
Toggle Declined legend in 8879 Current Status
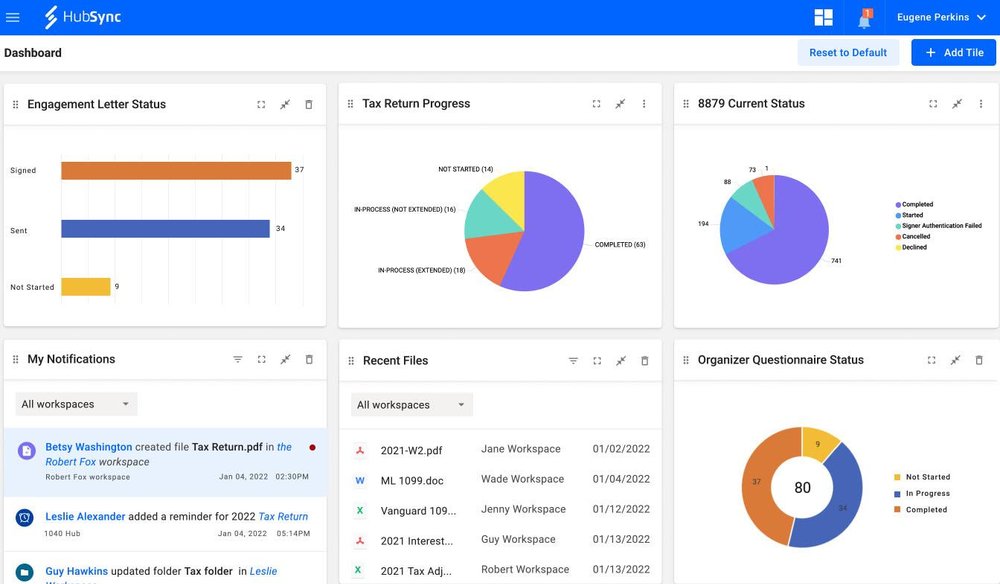click(911, 247)
